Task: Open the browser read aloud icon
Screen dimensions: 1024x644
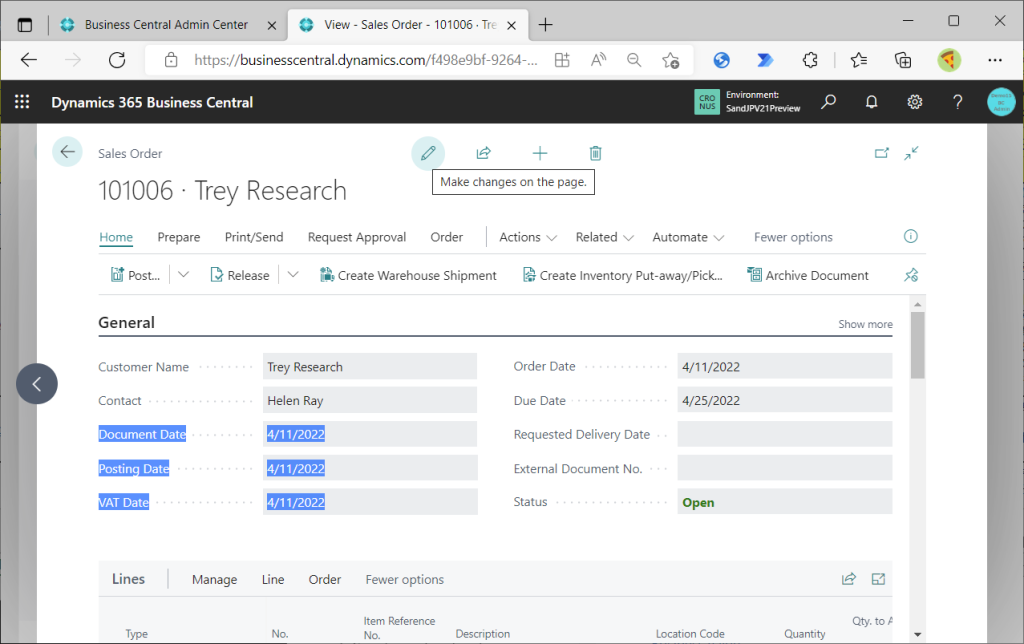Action: pos(598,61)
